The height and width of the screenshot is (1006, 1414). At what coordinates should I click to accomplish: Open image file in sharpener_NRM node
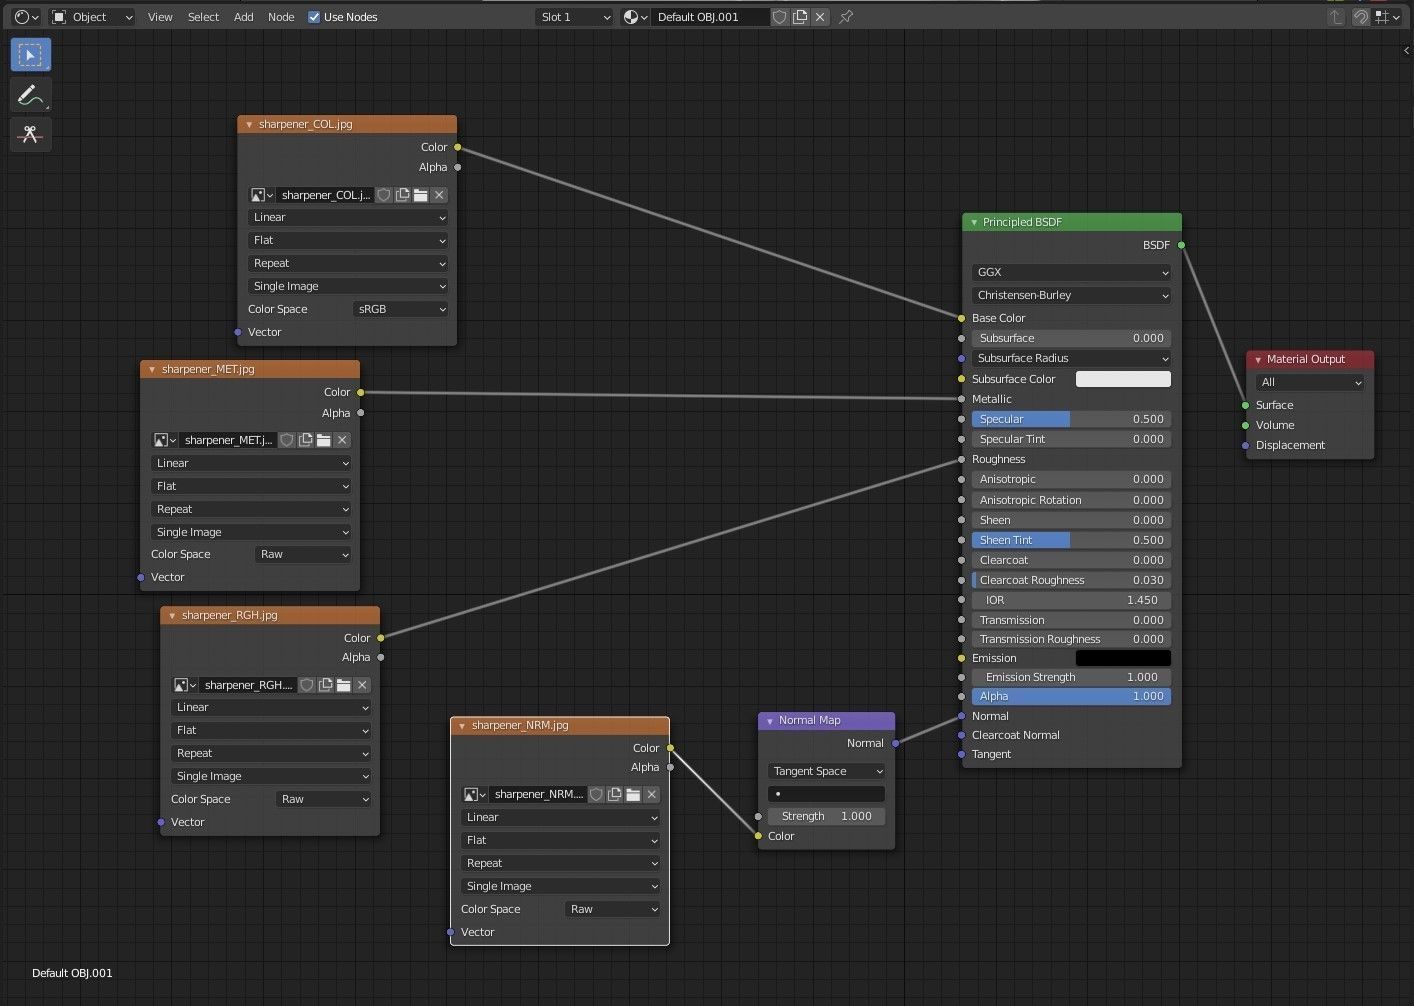pyautogui.click(x=633, y=795)
